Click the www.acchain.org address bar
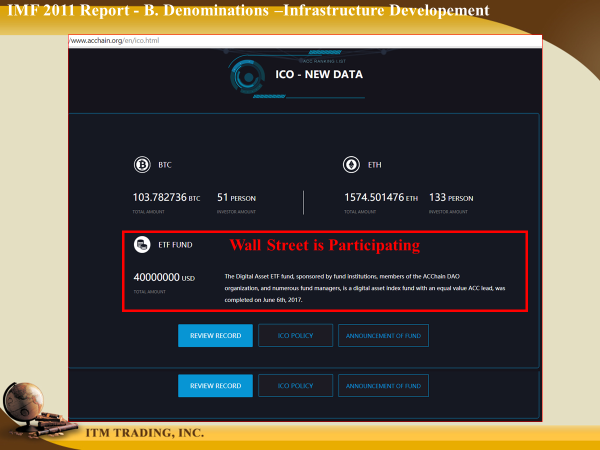Screen dimensions: 600x450 tap(305, 41)
